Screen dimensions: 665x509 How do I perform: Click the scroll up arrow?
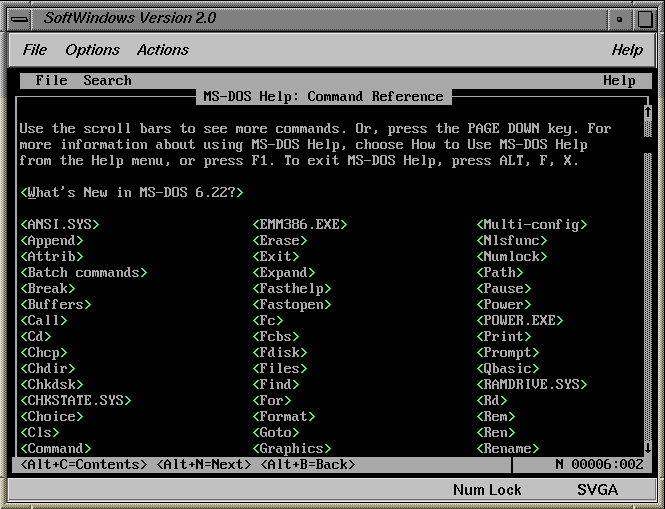pos(648,112)
